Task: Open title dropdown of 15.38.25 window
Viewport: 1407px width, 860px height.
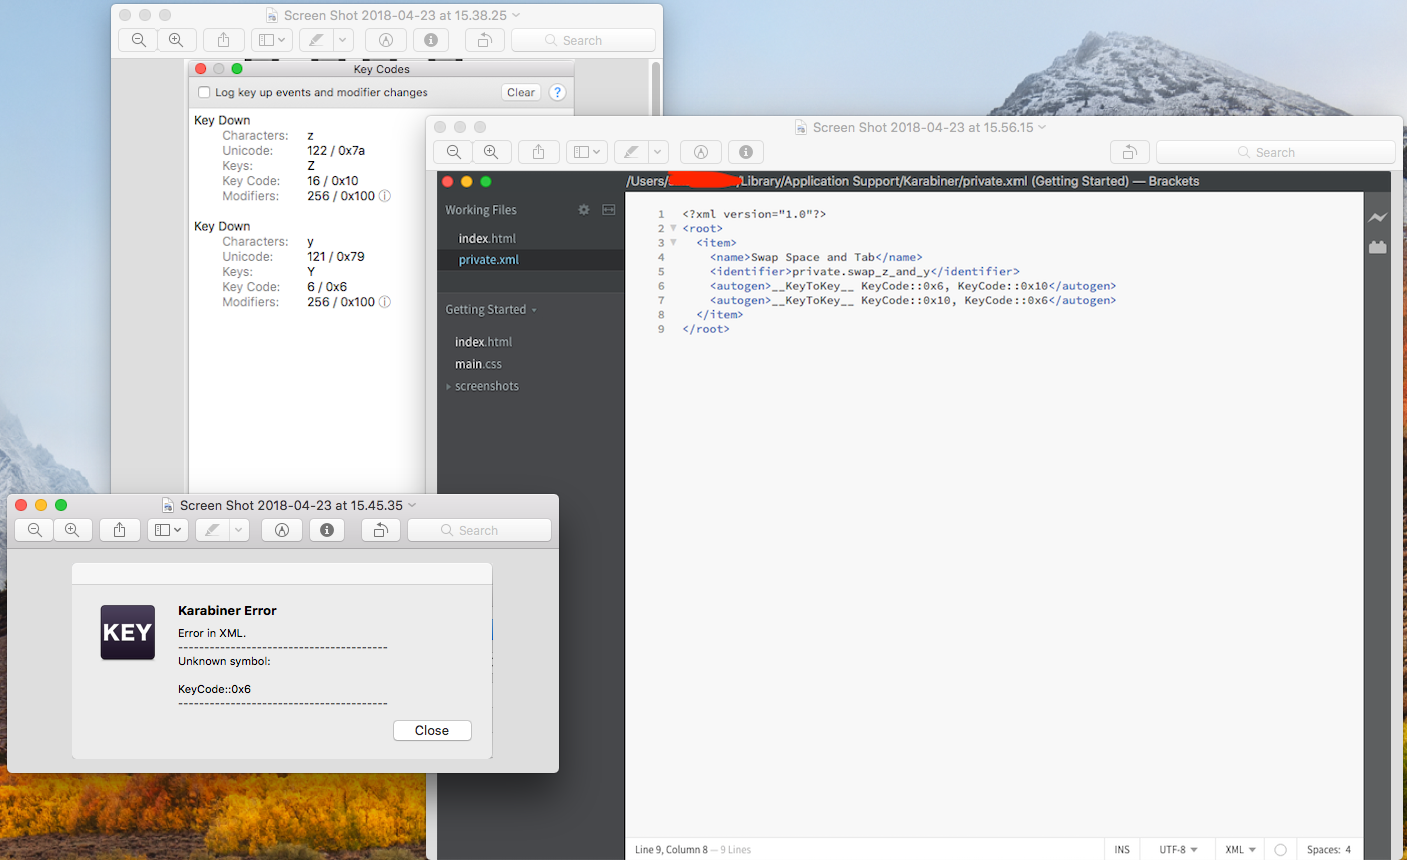Action: coord(516,15)
